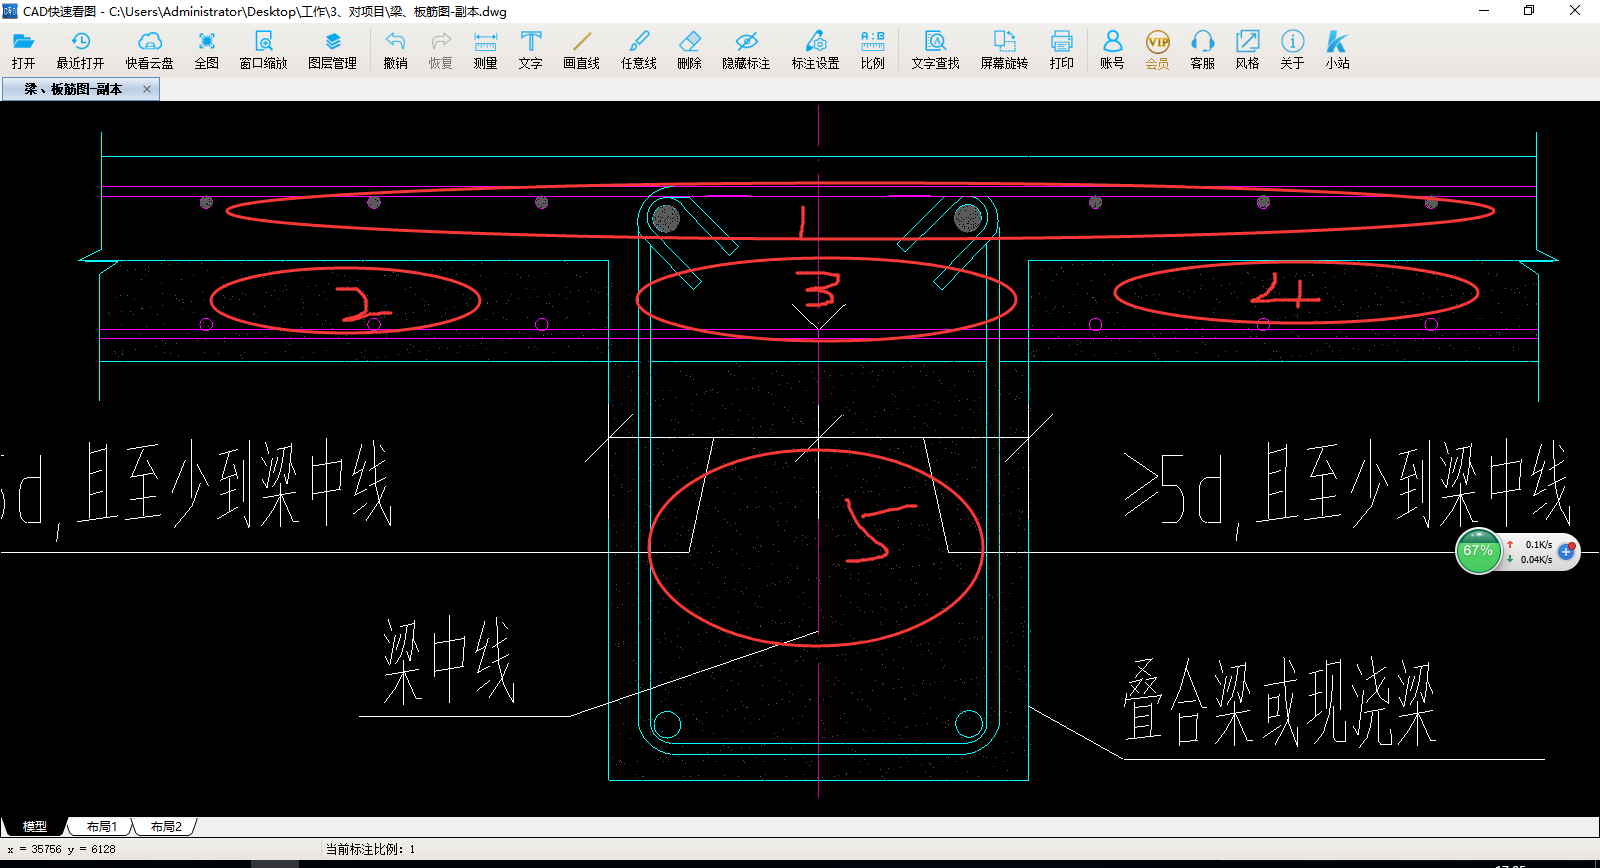Select 窗口缩放 window zoom tool
1600x868 pixels.
click(x=263, y=50)
